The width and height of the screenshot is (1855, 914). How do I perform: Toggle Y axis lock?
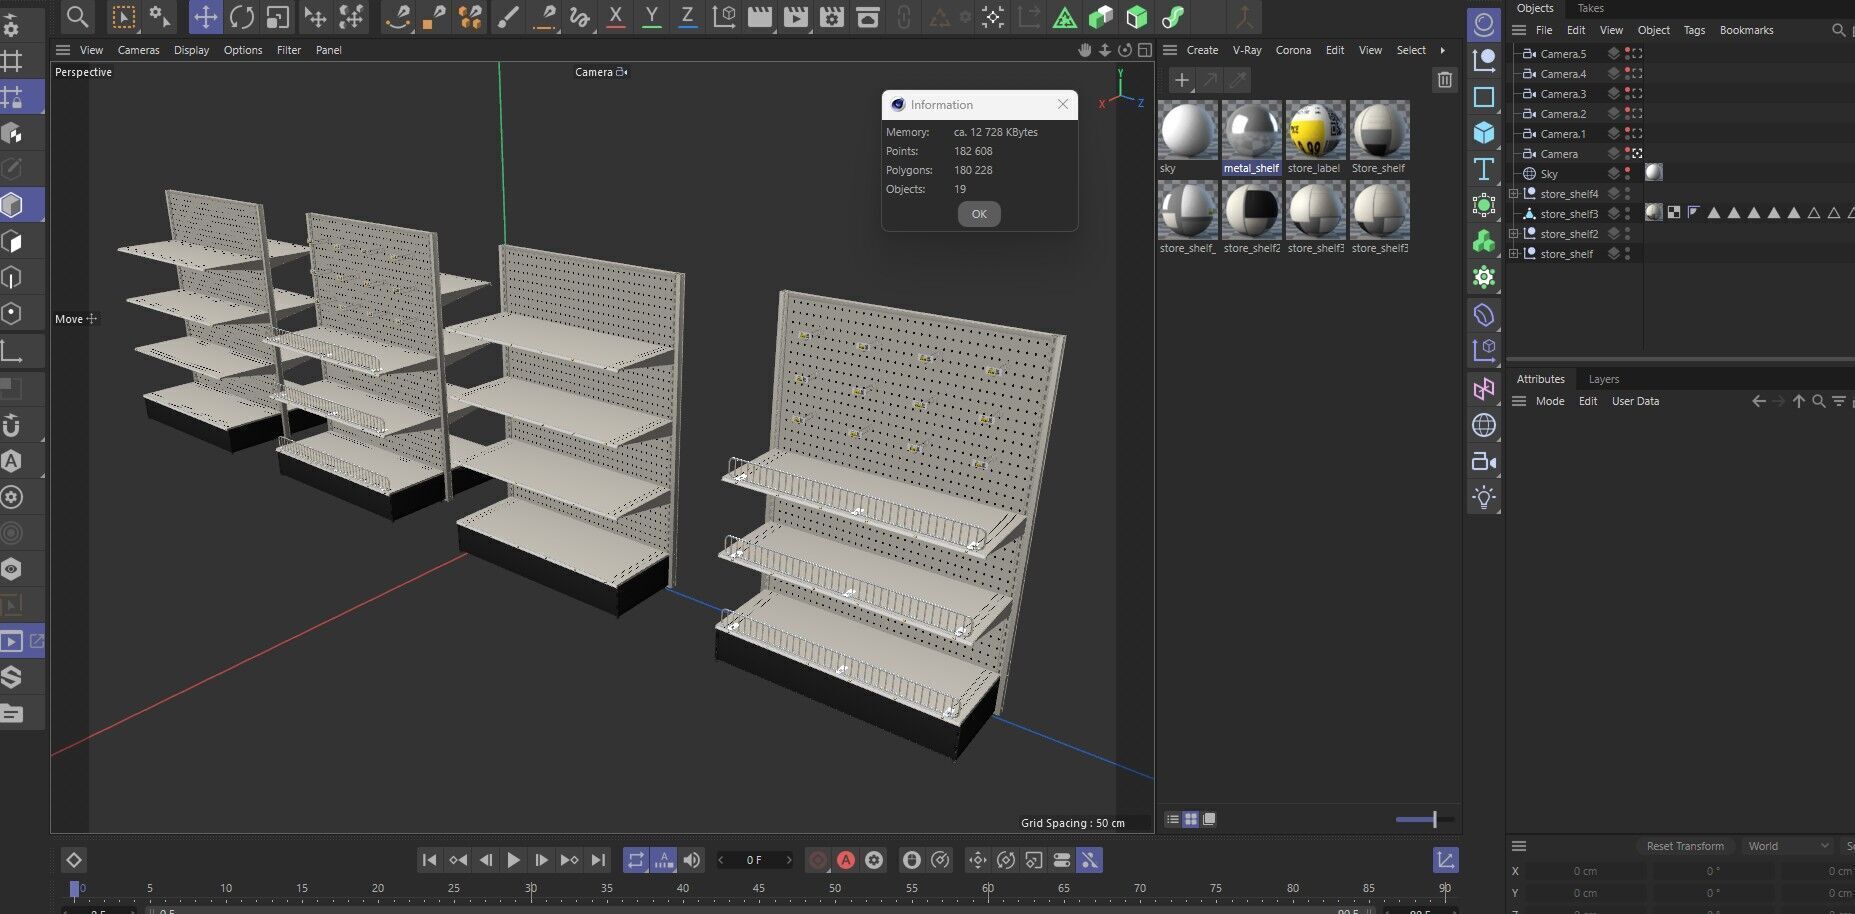(651, 17)
